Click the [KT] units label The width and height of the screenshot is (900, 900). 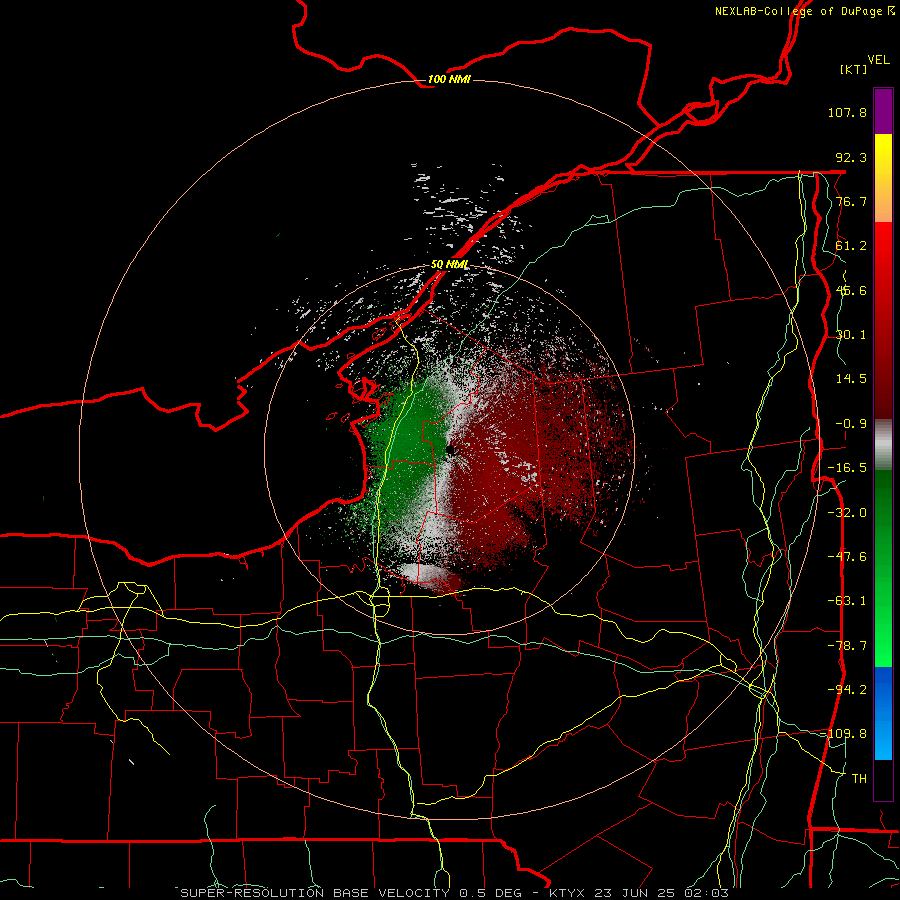pos(853,69)
